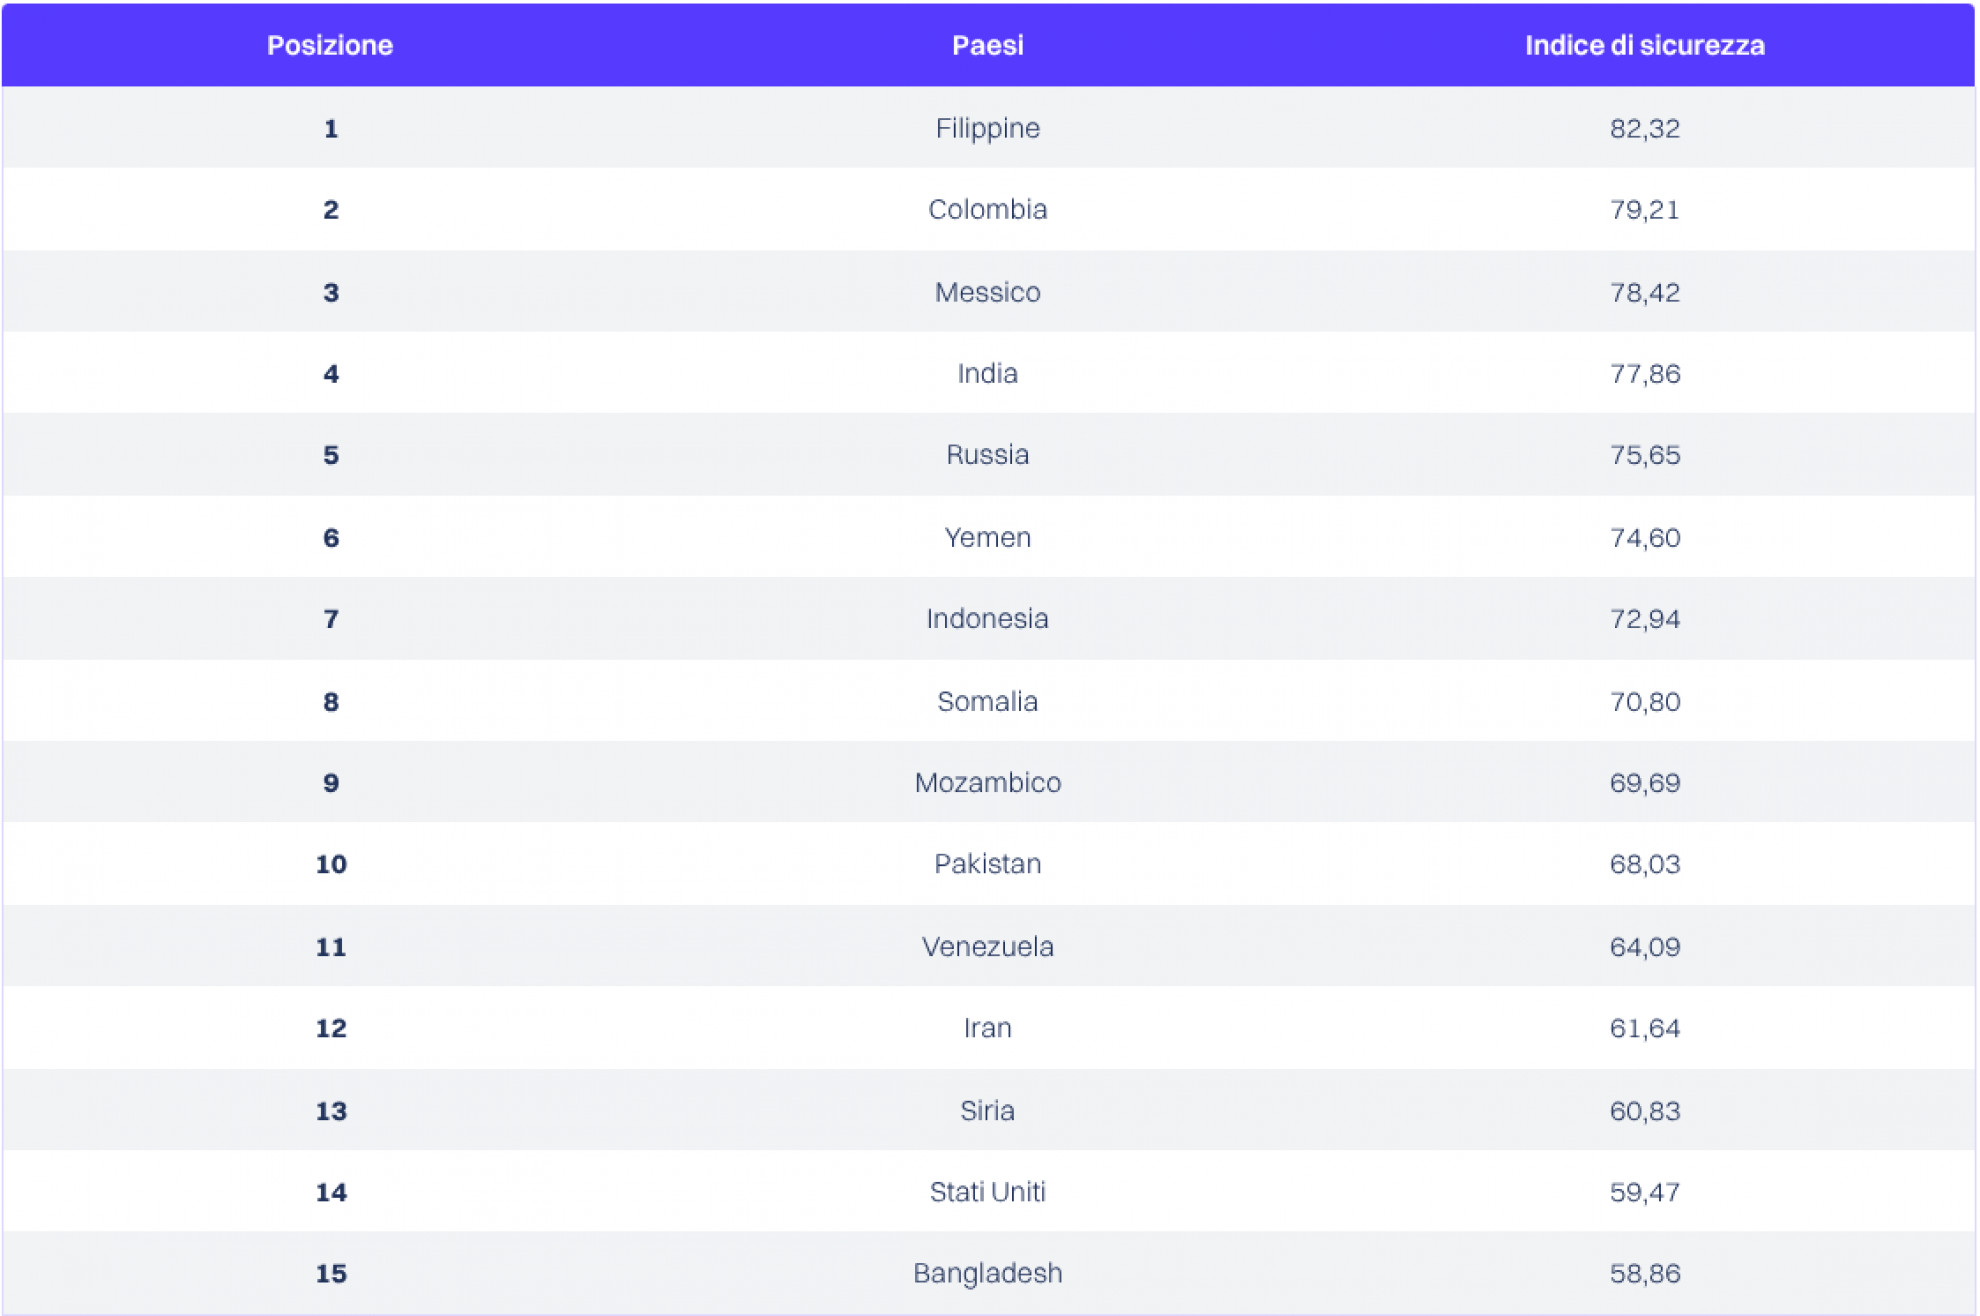
Task: Click the 82,32 security index value
Action: [1644, 128]
